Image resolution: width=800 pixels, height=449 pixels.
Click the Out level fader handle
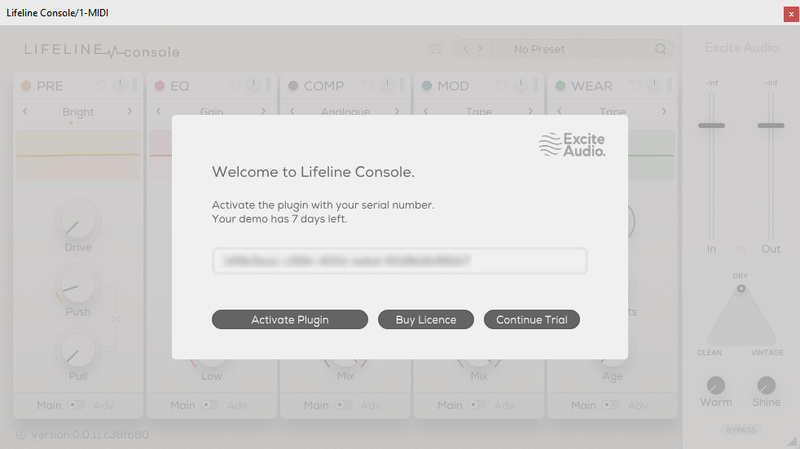click(770, 125)
